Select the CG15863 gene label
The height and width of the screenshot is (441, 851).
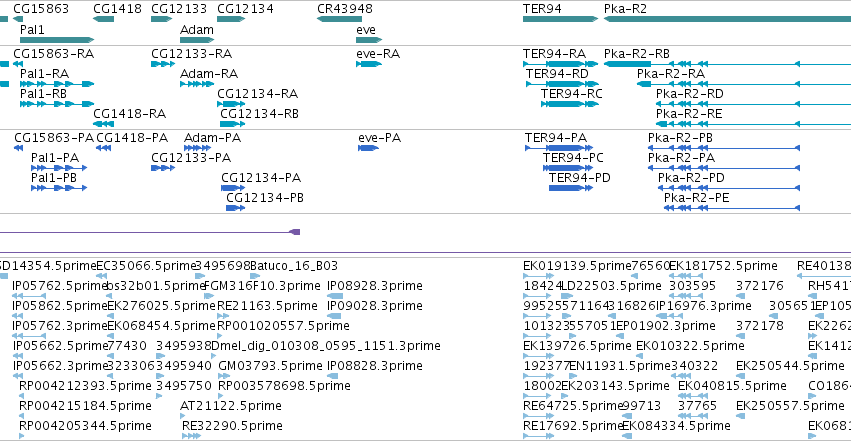pos(41,9)
